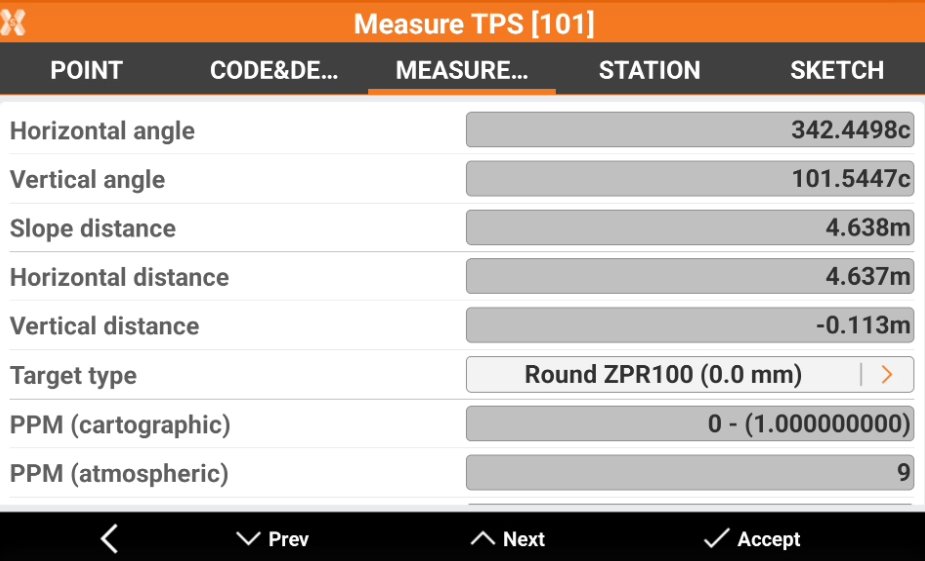The image size is (925, 561).
Task: Click the PPM (cartographic) value field
Action: pos(689,424)
